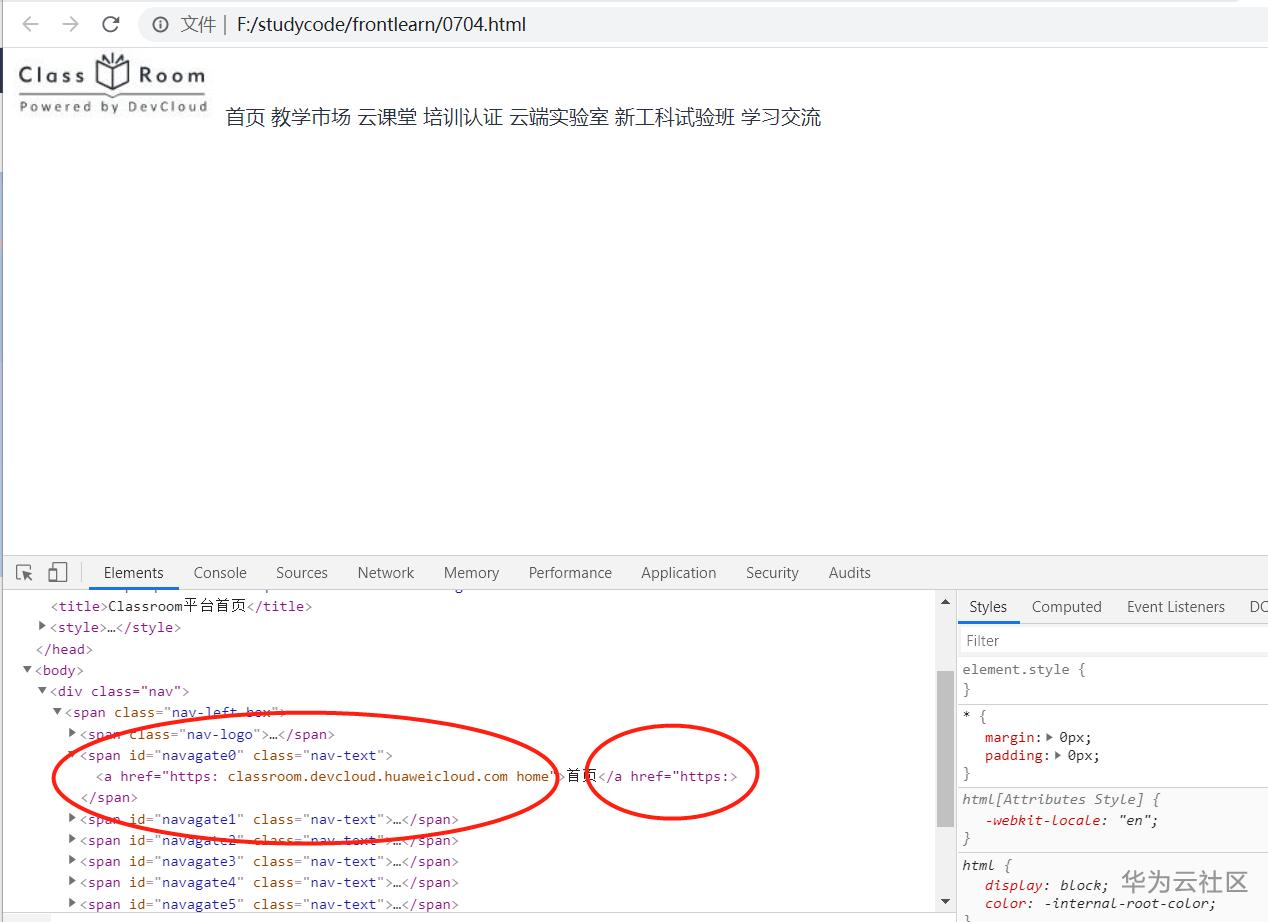Reload the page with refresh icon

111,24
